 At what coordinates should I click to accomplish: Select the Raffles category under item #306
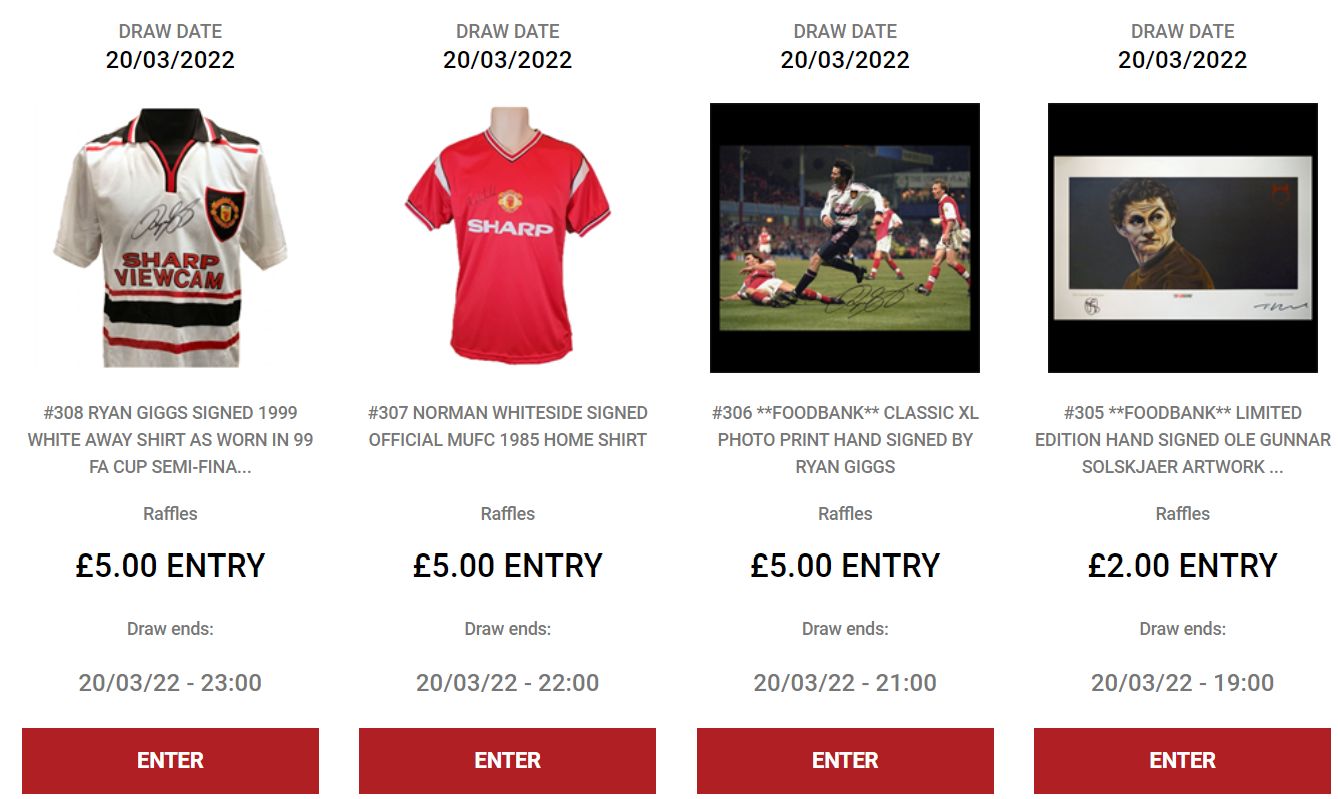pyautogui.click(x=845, y=514)
